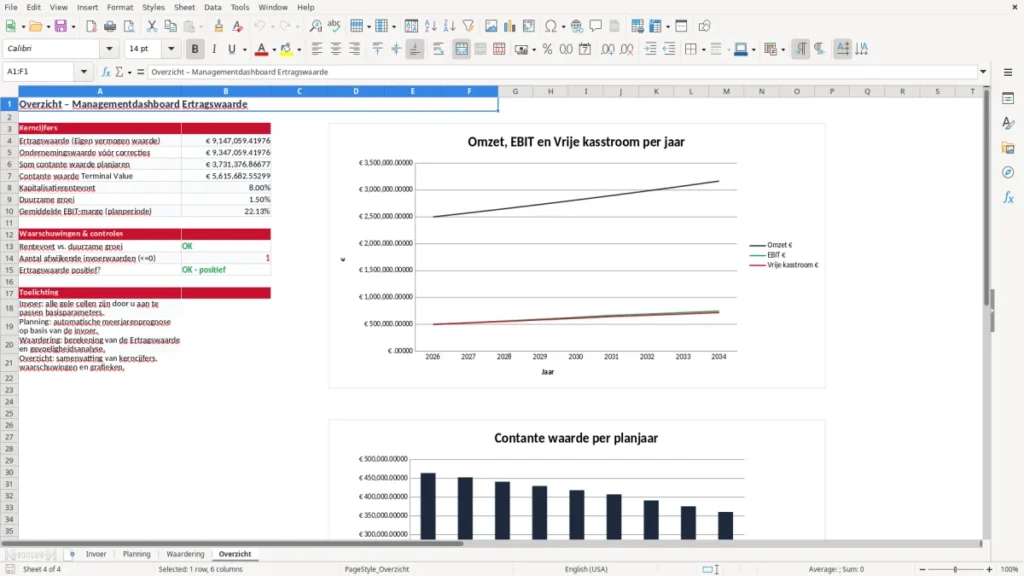
Task: Click the Save document icon
Action: pyautogui.click(x=60, y=26)
